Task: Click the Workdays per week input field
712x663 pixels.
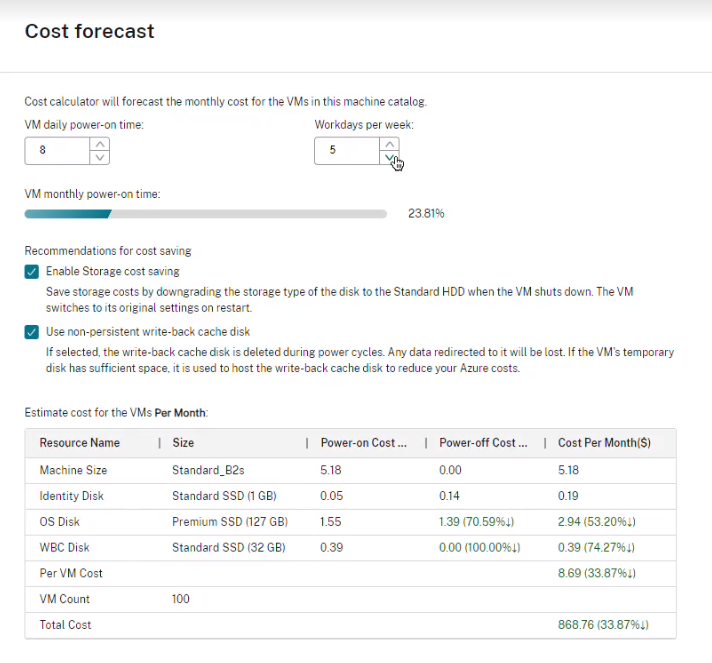Action: tap(346, 151)
